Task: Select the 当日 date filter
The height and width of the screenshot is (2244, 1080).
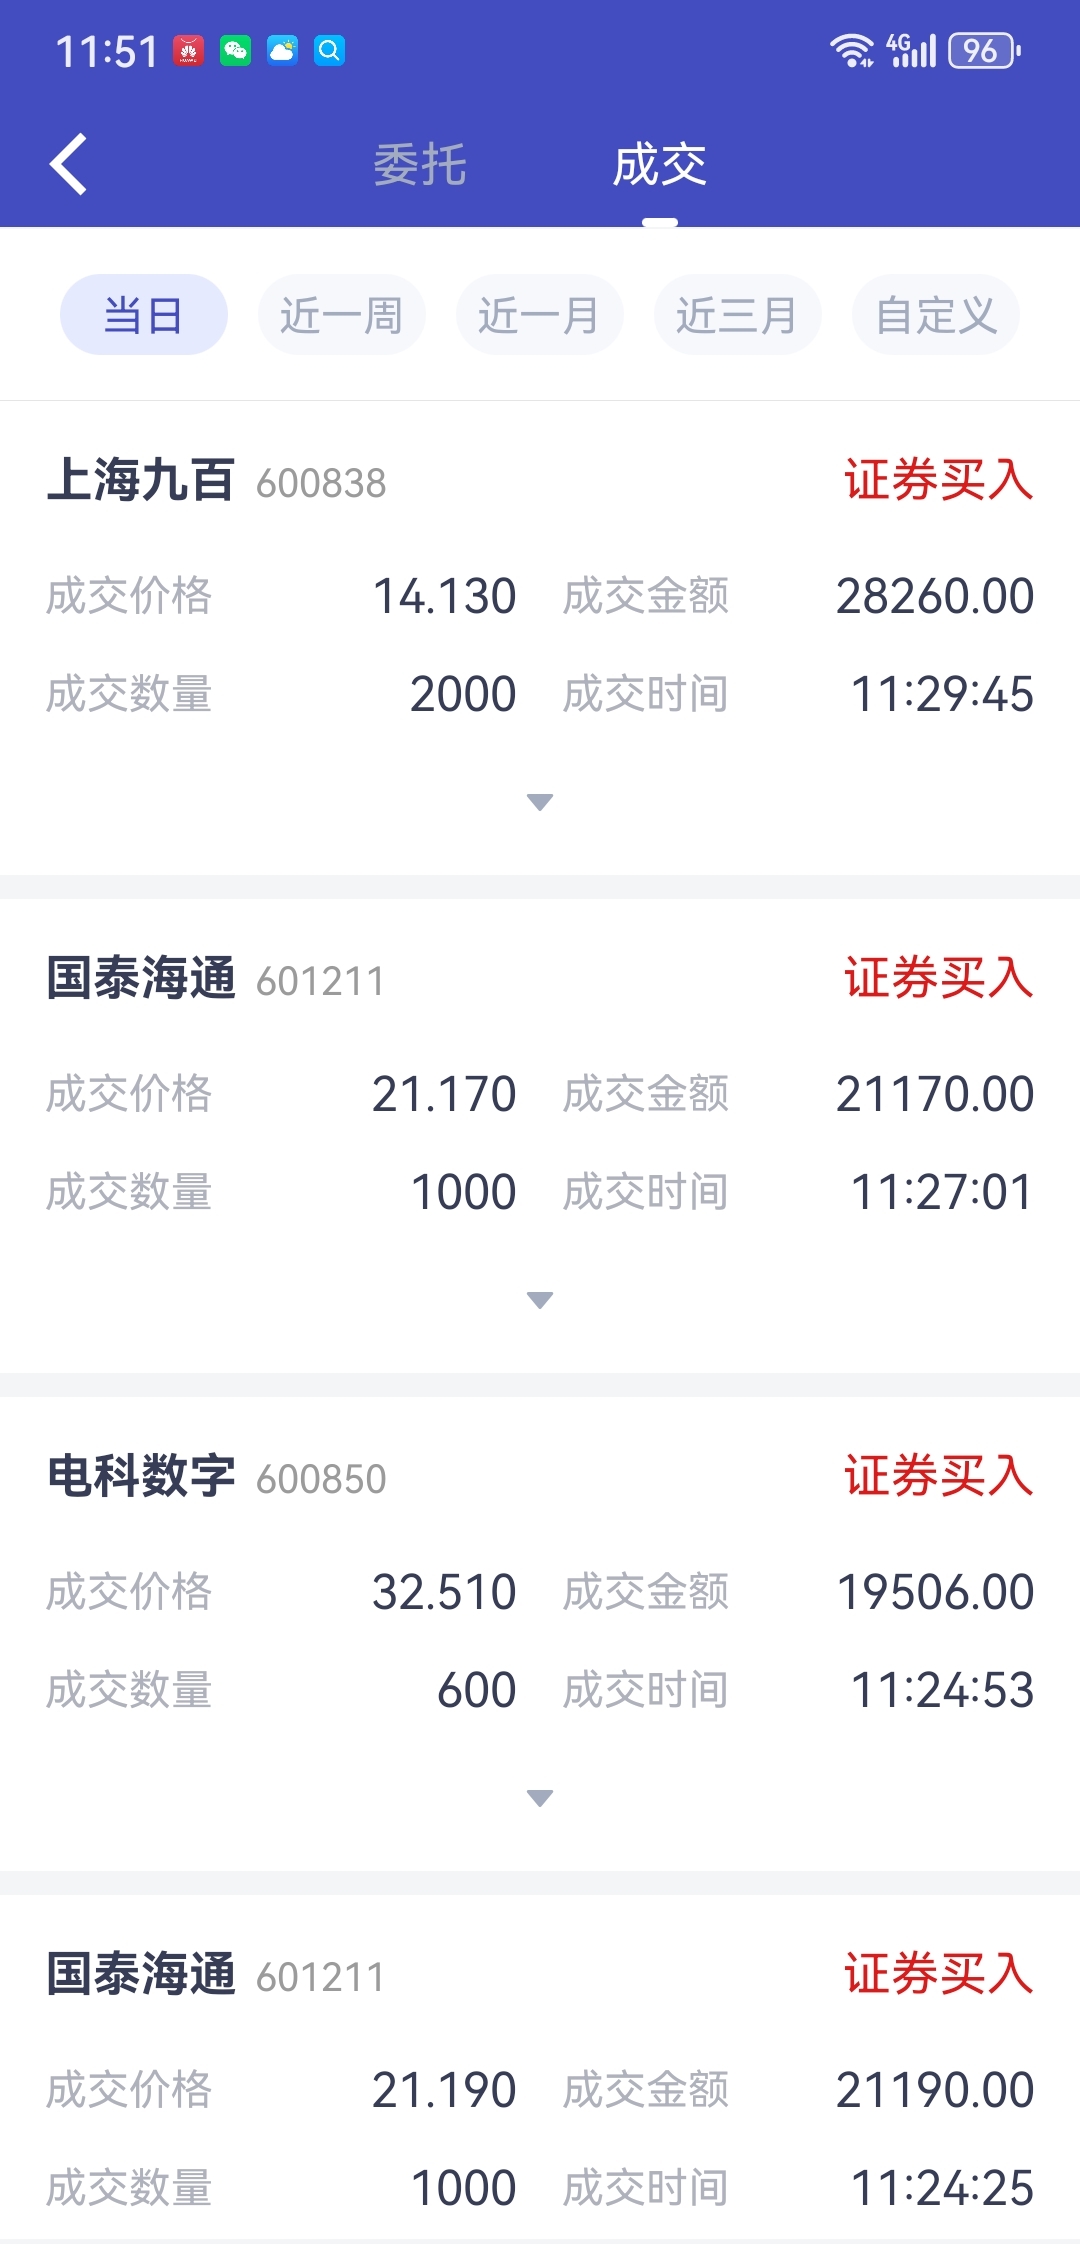Action: (x=144, y=315)
